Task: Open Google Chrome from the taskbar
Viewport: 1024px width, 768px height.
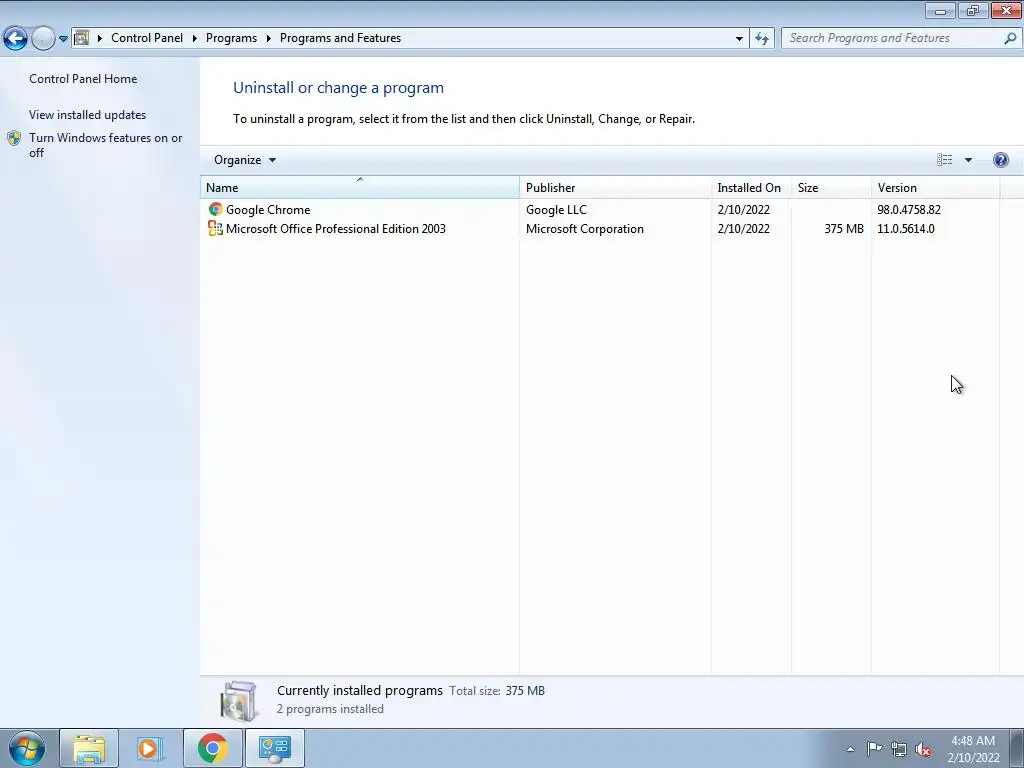Action: pos(213,748)
